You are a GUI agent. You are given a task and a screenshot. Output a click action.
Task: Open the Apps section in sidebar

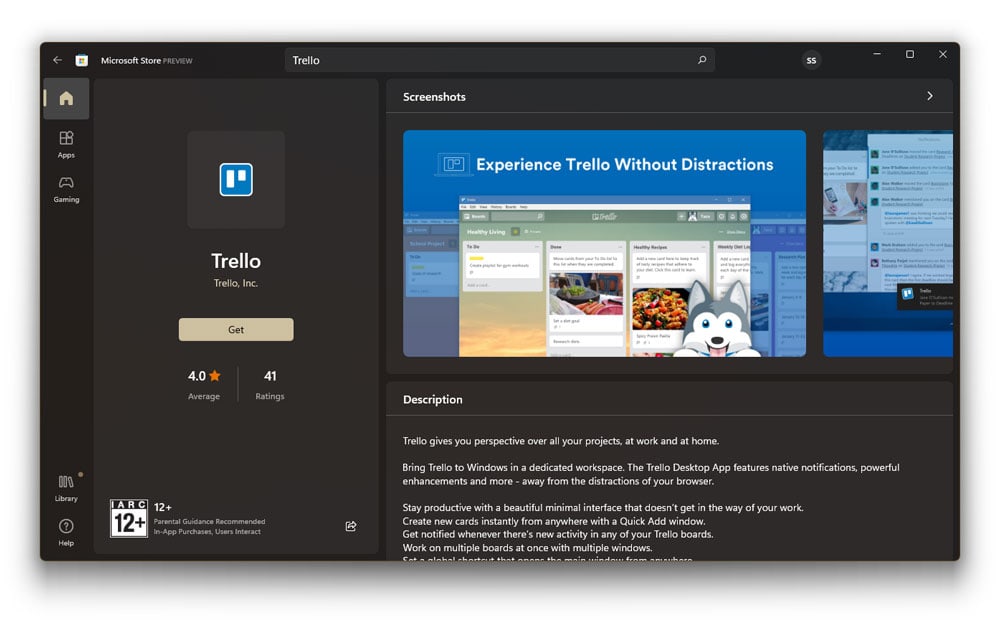(x=66, y=144)
